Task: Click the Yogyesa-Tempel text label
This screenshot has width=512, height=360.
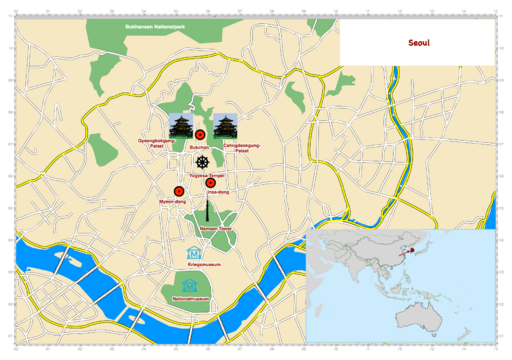Action: pyautogui.click(x=207, y=175)
